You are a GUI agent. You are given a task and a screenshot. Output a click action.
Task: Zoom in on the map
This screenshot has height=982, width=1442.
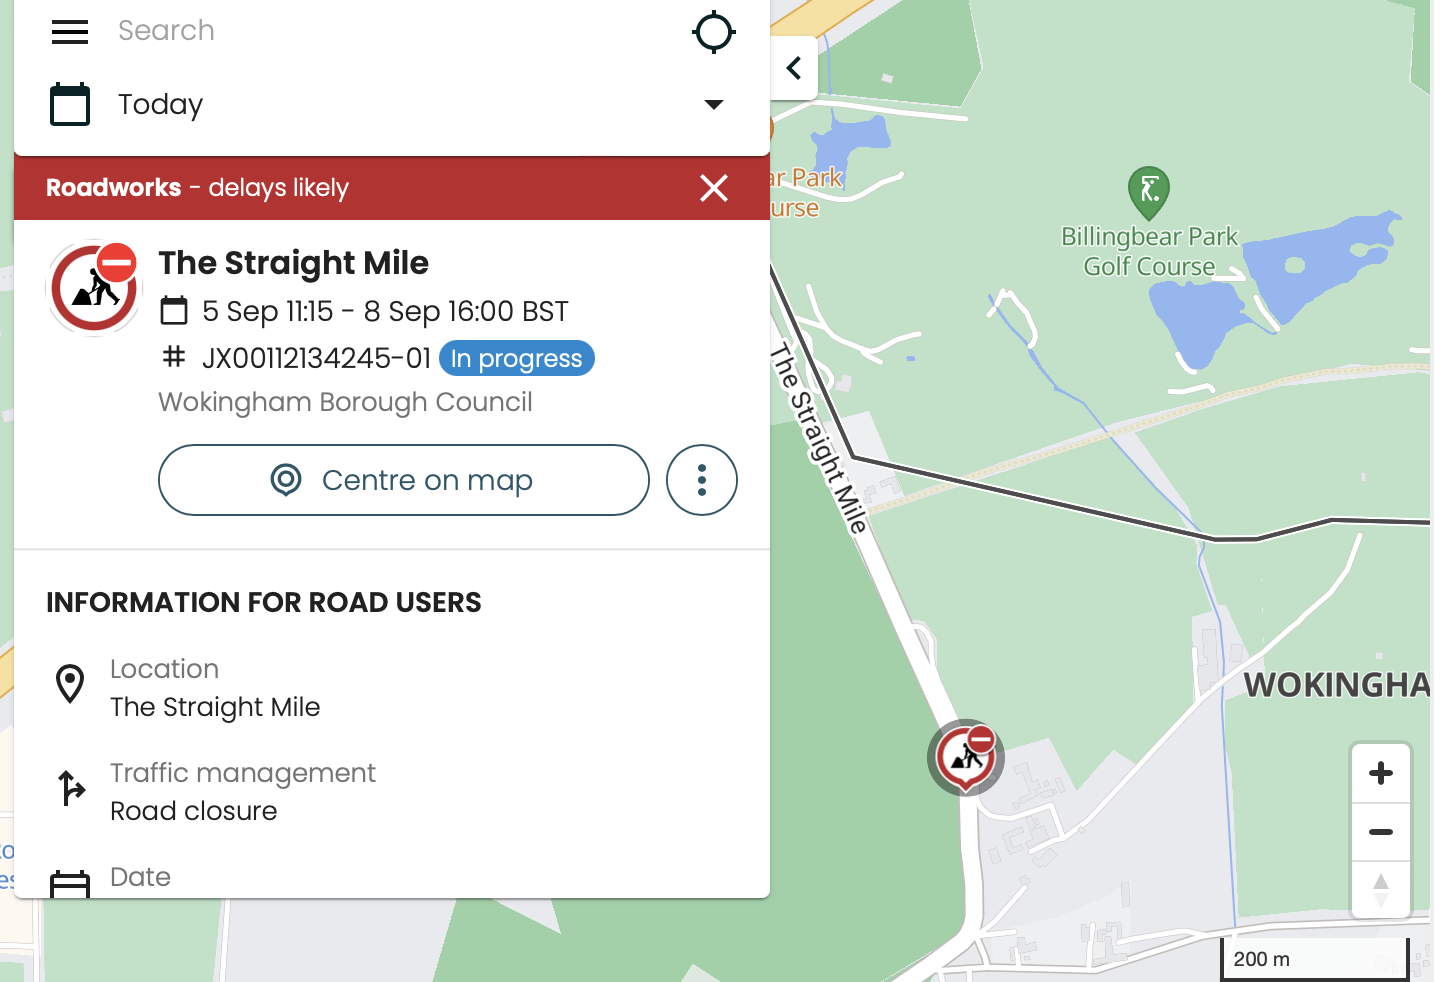coord(1380,773)
